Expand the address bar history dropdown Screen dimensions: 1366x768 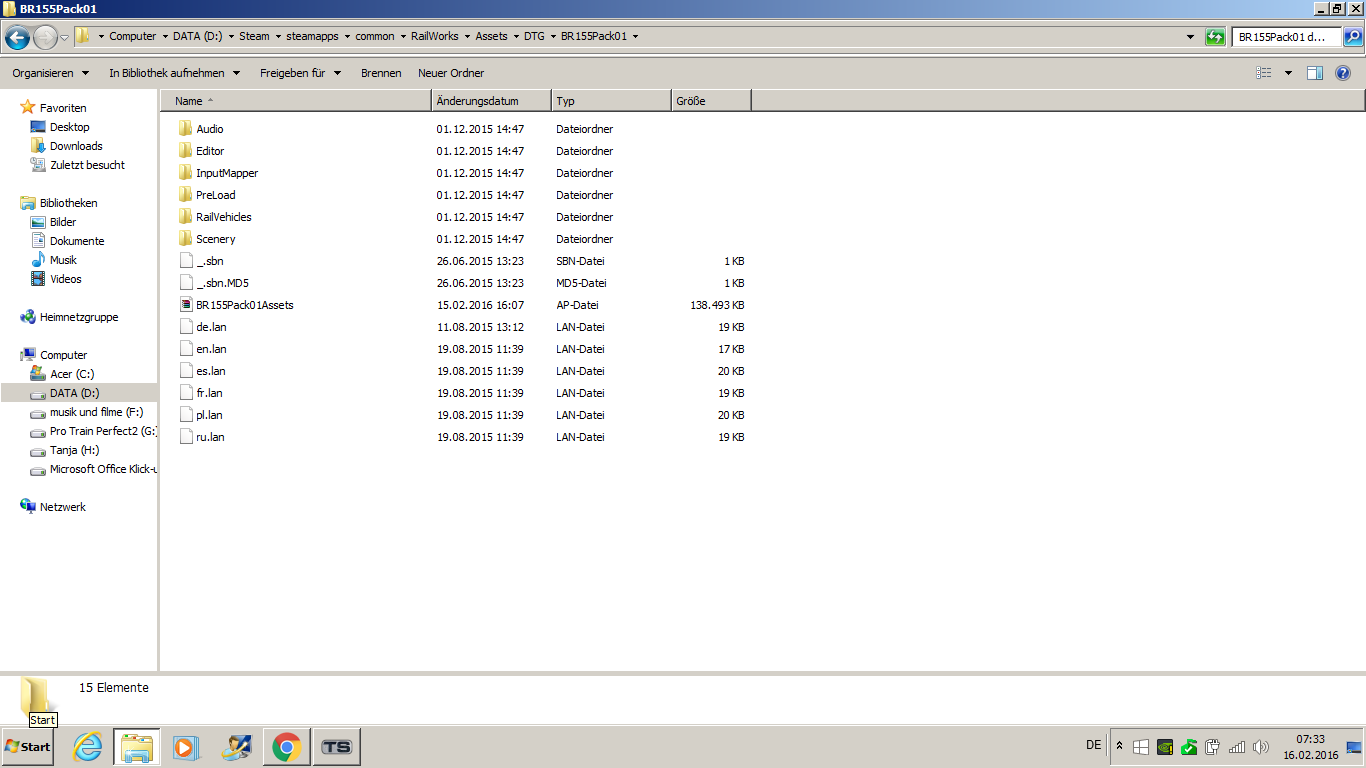(1190, 37)
